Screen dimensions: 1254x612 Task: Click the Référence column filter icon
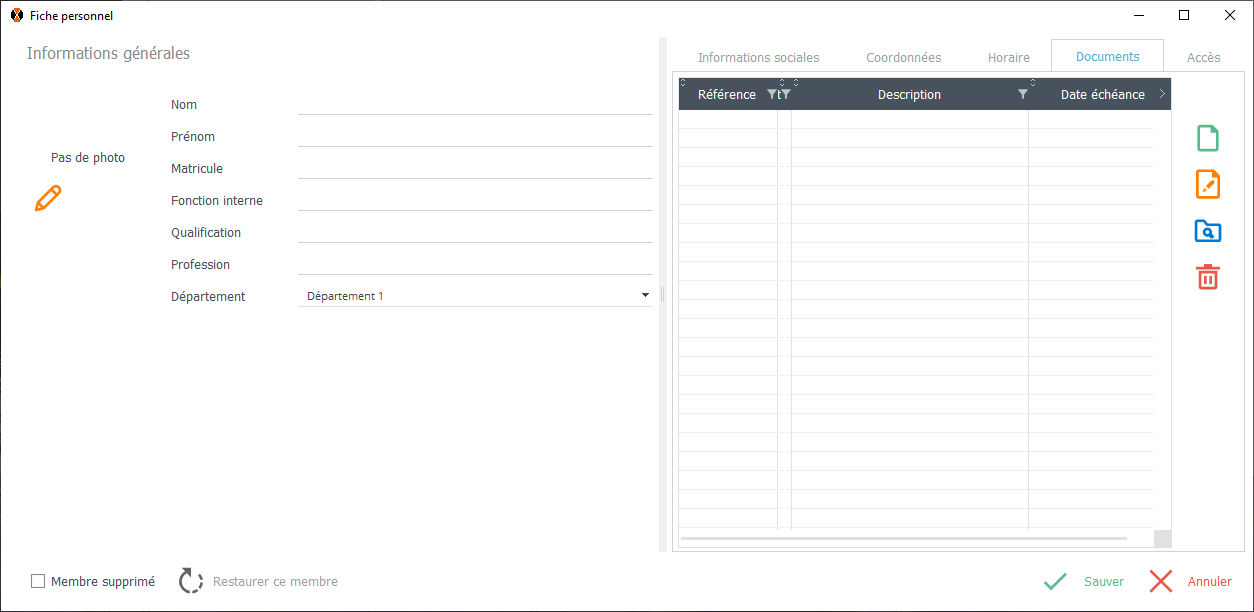(771, 94)
